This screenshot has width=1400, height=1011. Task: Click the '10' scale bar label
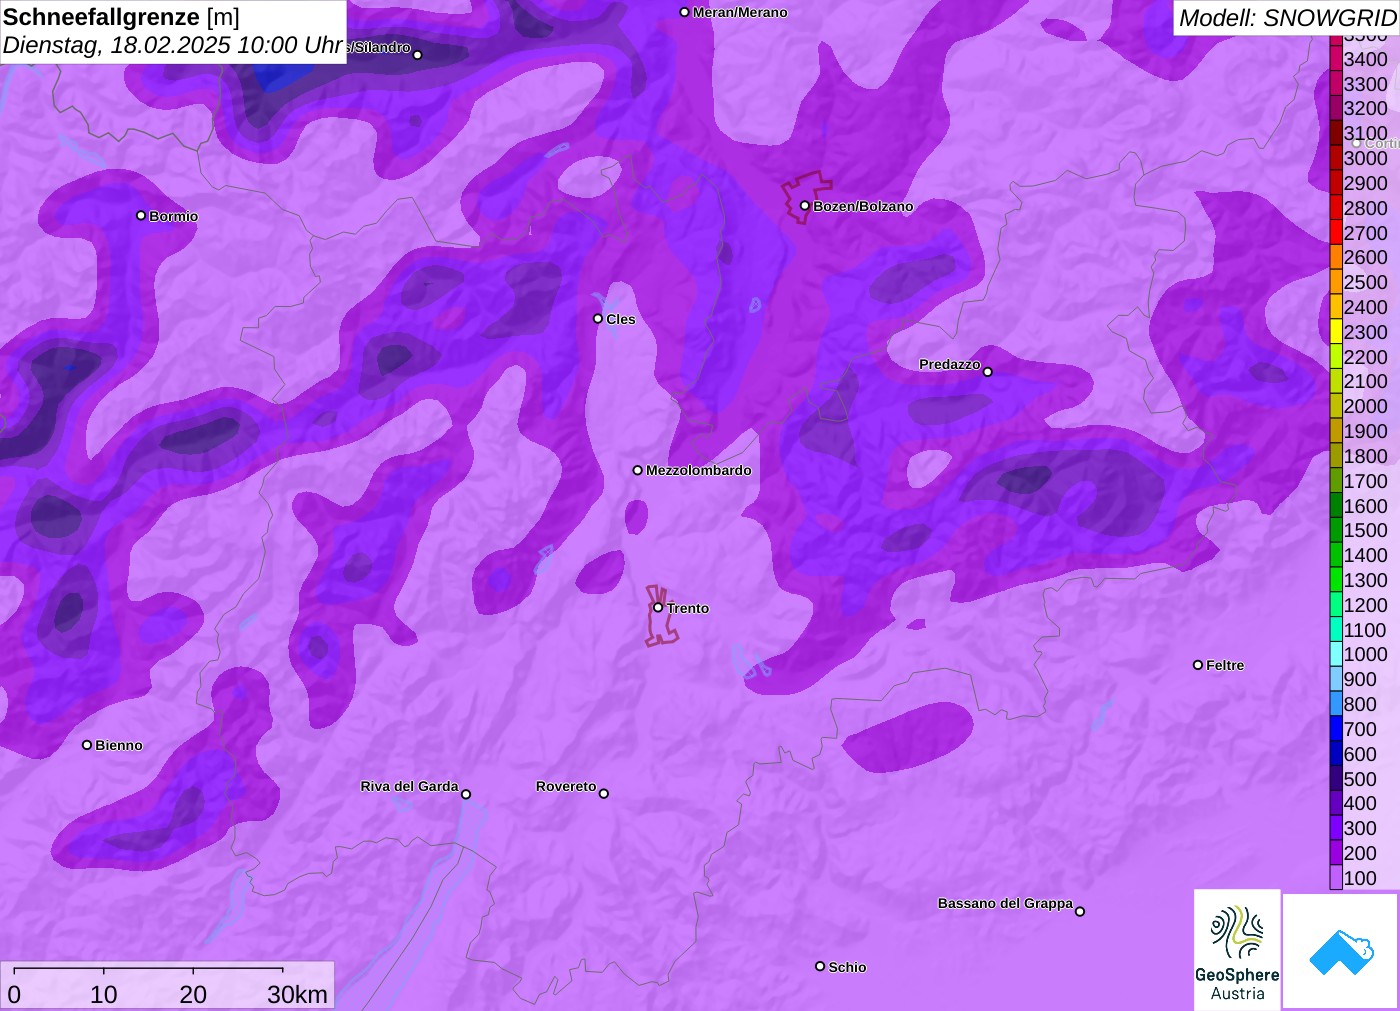click(x=104, y=995)
